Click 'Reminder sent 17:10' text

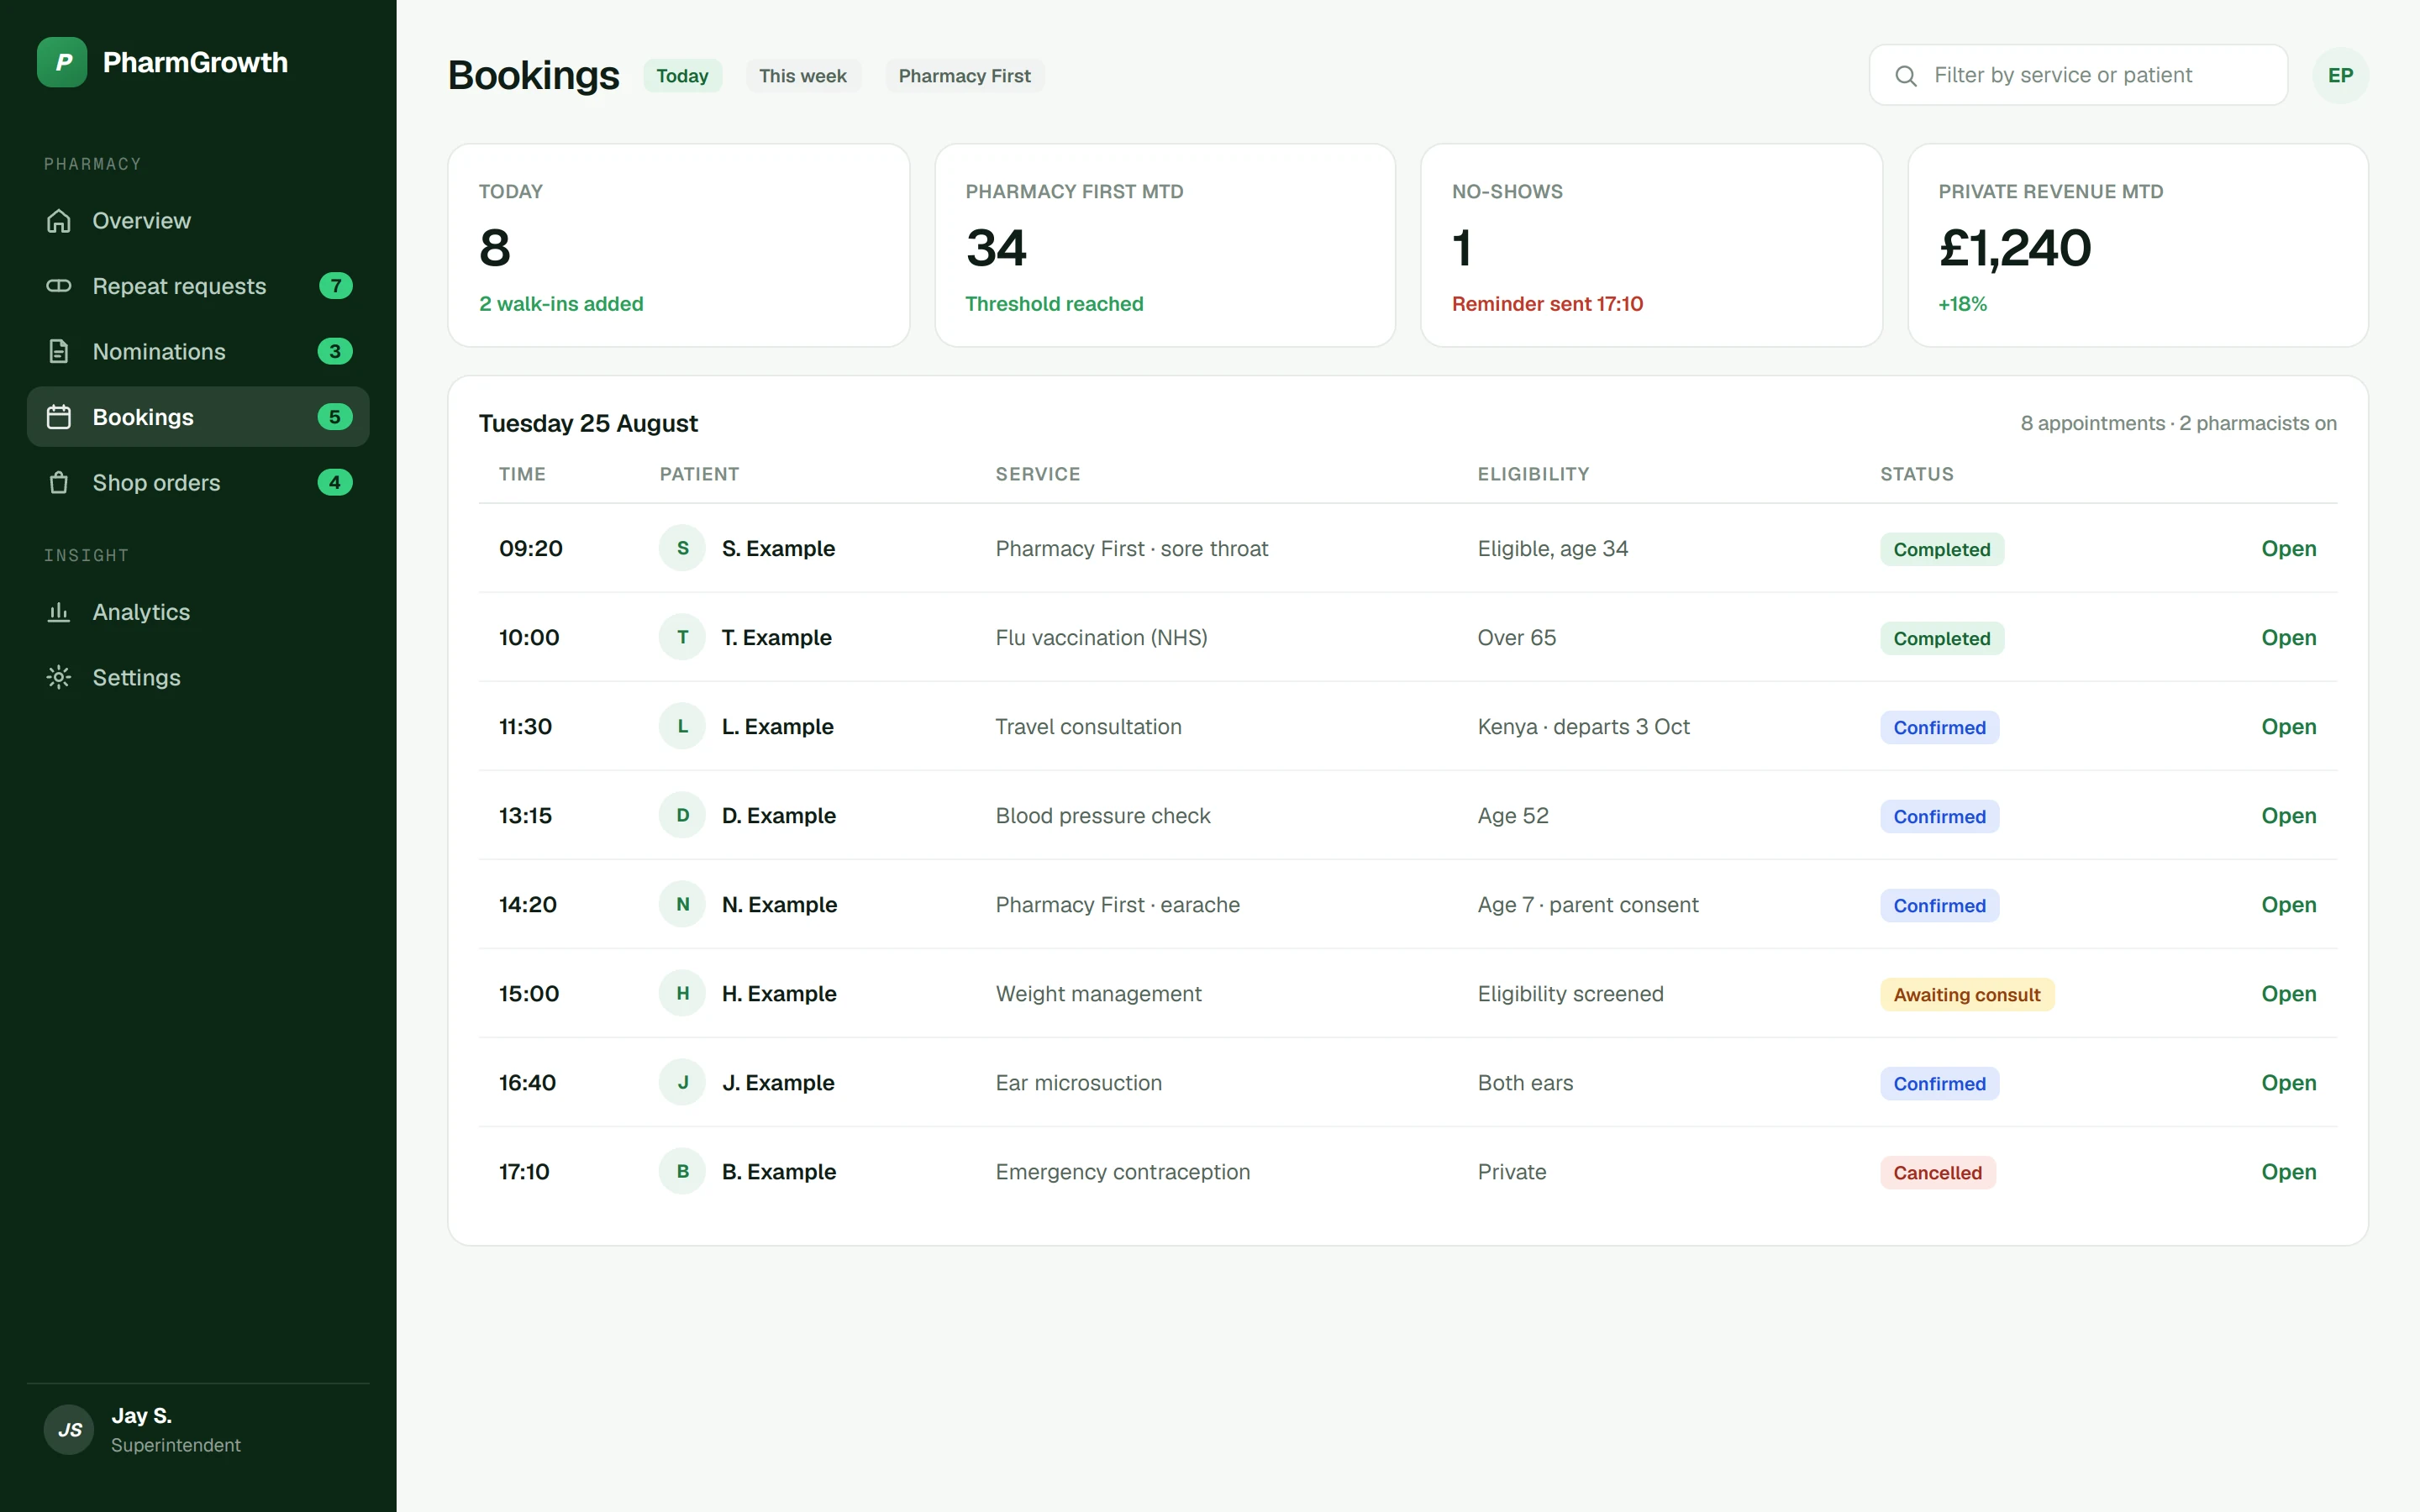coord(1547,304)
